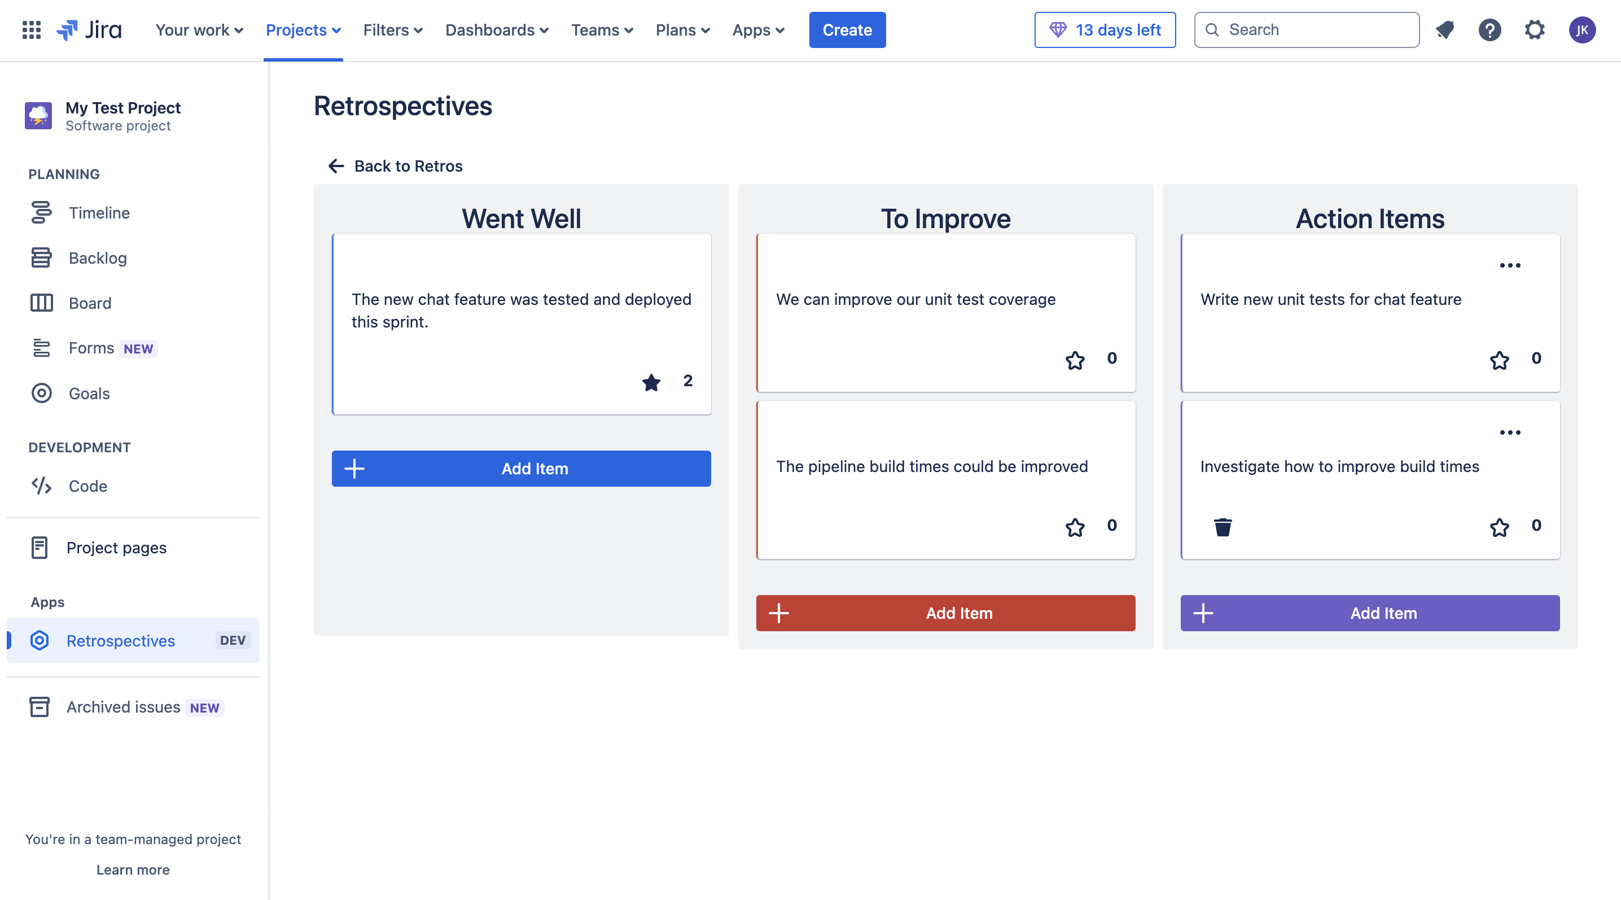Star the pipeline build times card
This screenshot has width=1621, height=900.
click(x=1075, y=527)
